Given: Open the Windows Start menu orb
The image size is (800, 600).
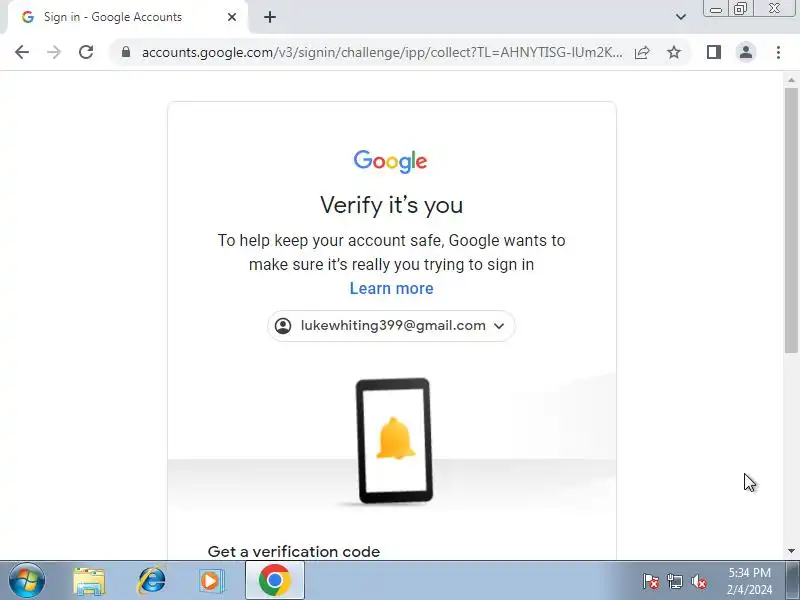Looking at the screenshot, I should (x=27, y=581).
